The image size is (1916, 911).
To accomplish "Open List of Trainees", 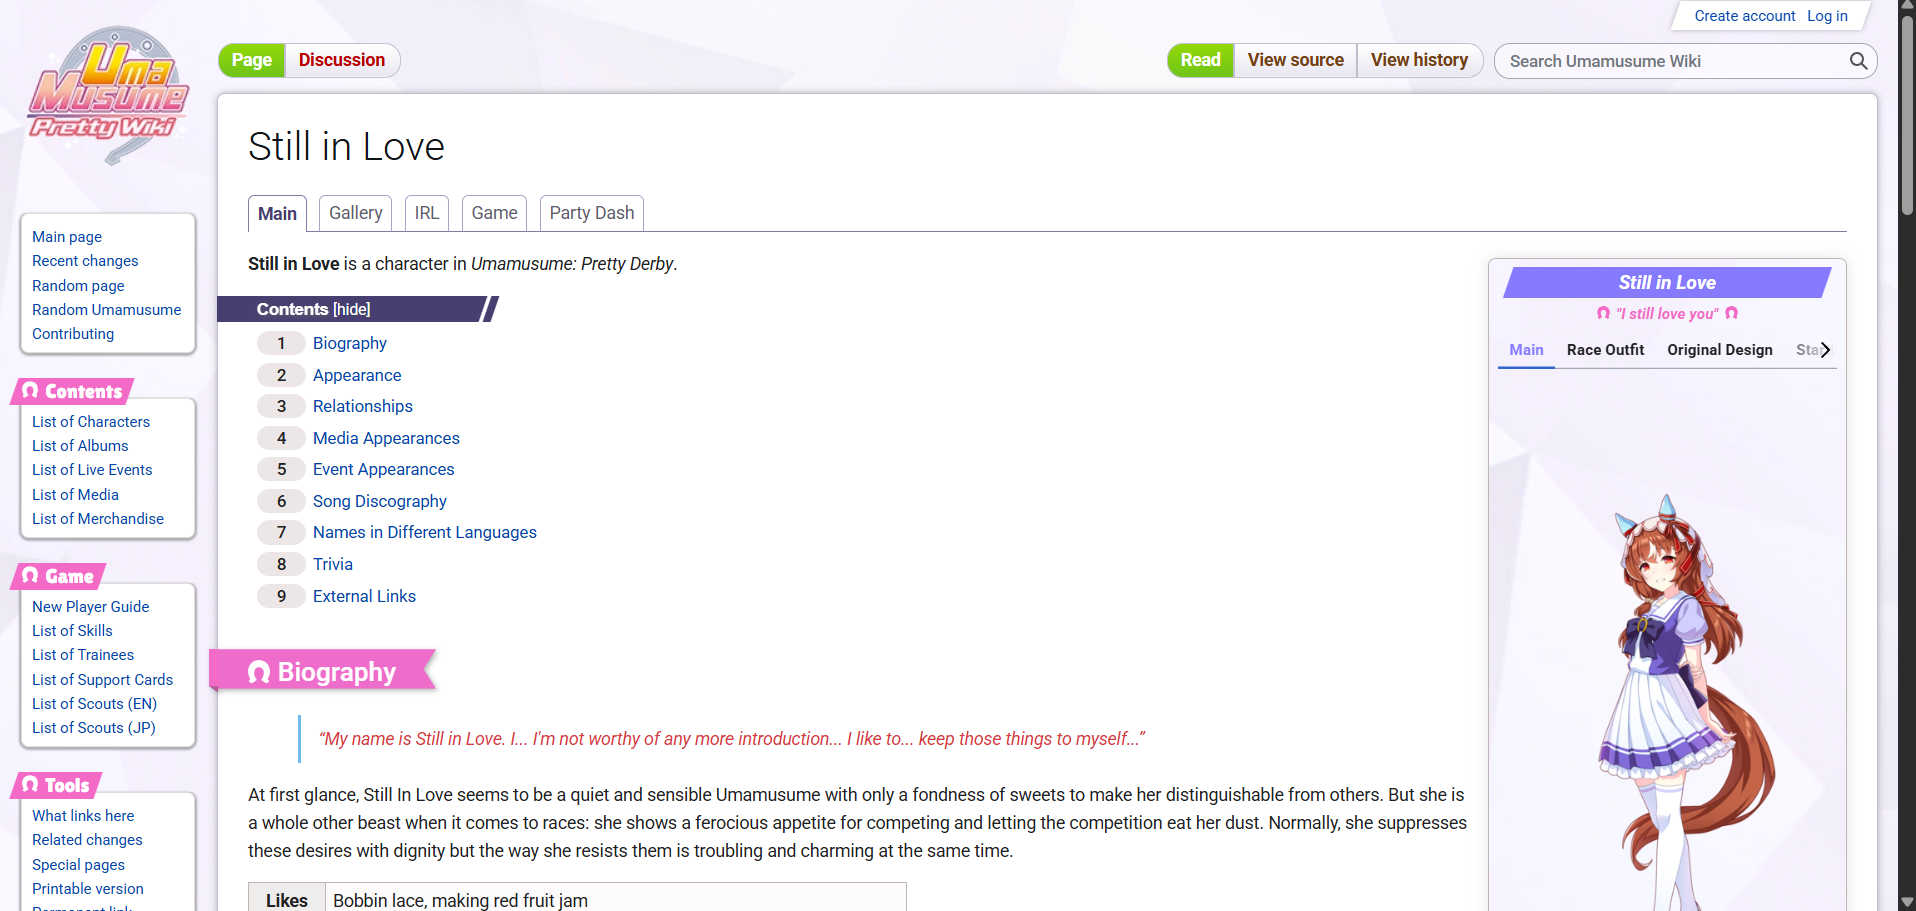I will pos(83,655).
